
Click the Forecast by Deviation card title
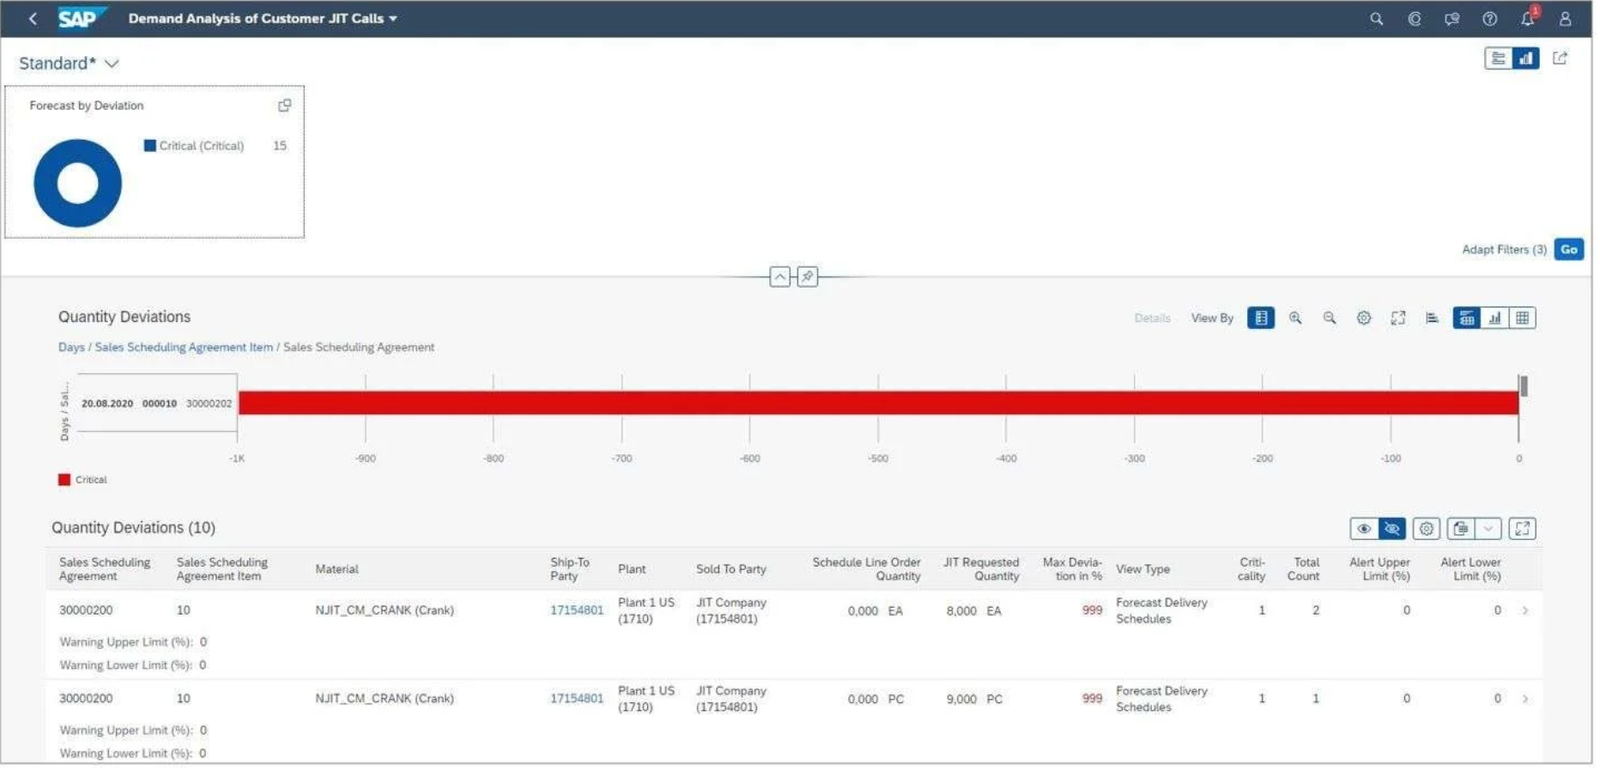click(86, 105)
